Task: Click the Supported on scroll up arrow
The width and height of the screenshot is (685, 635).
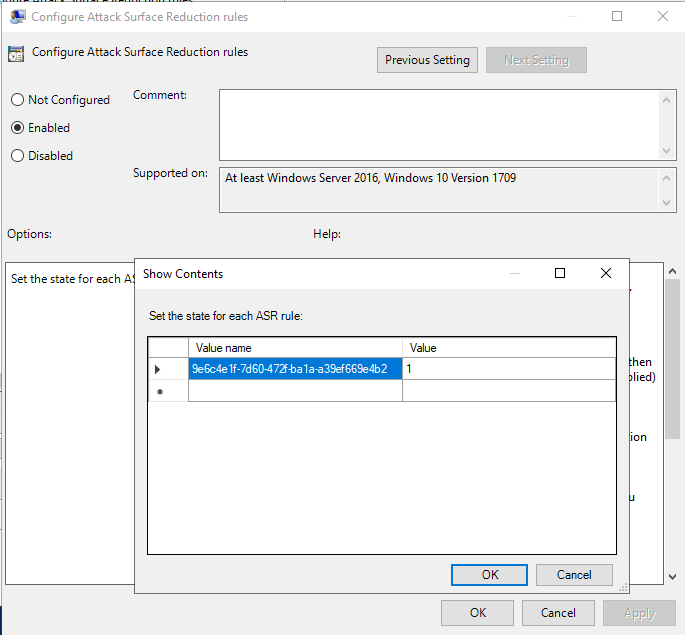Action: point(669,177)
